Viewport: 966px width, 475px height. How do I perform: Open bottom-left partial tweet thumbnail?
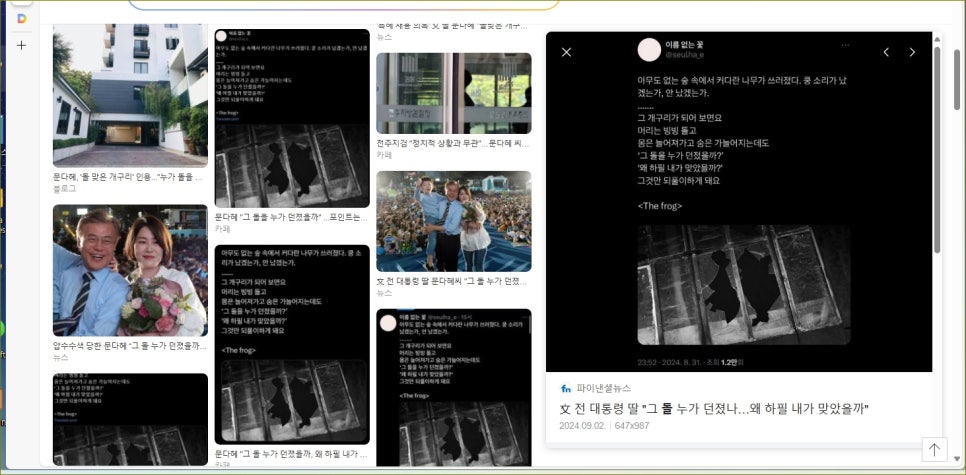point(130,420)
